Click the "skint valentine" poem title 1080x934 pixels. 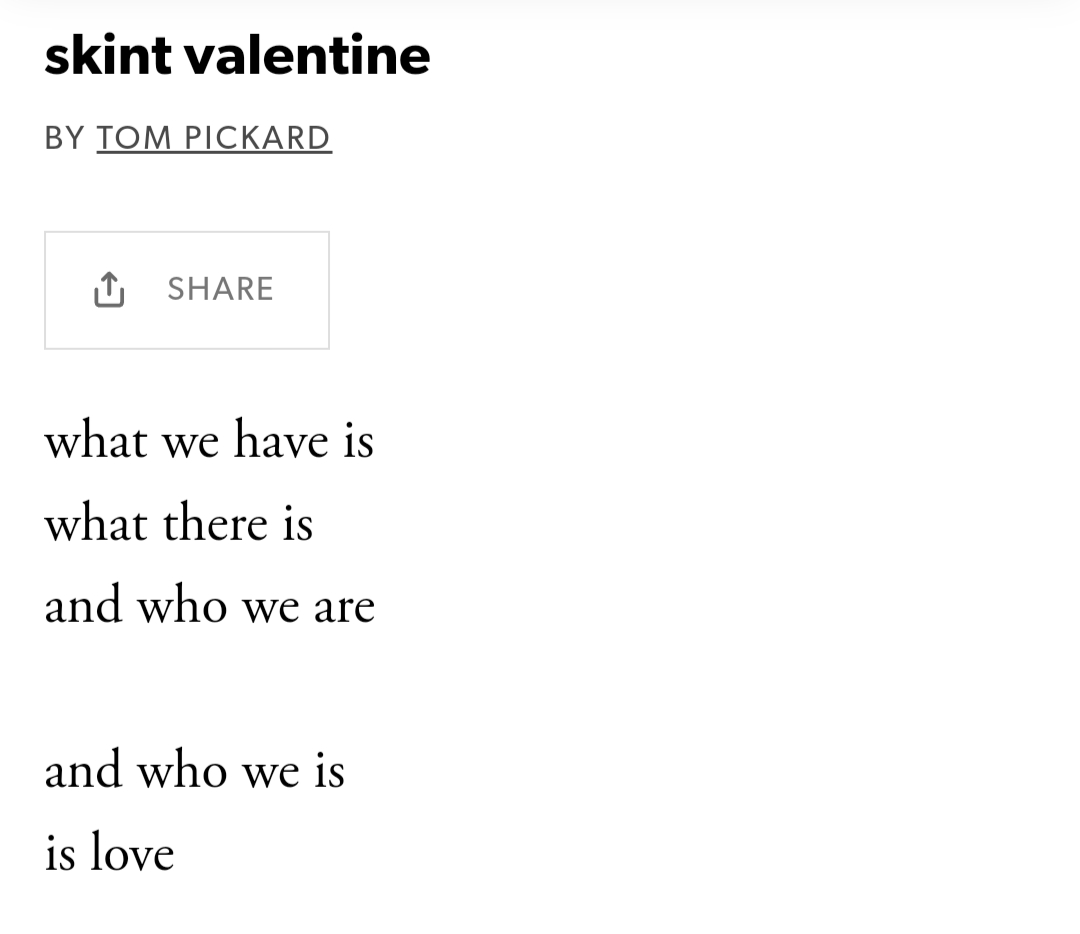(237, 56)
